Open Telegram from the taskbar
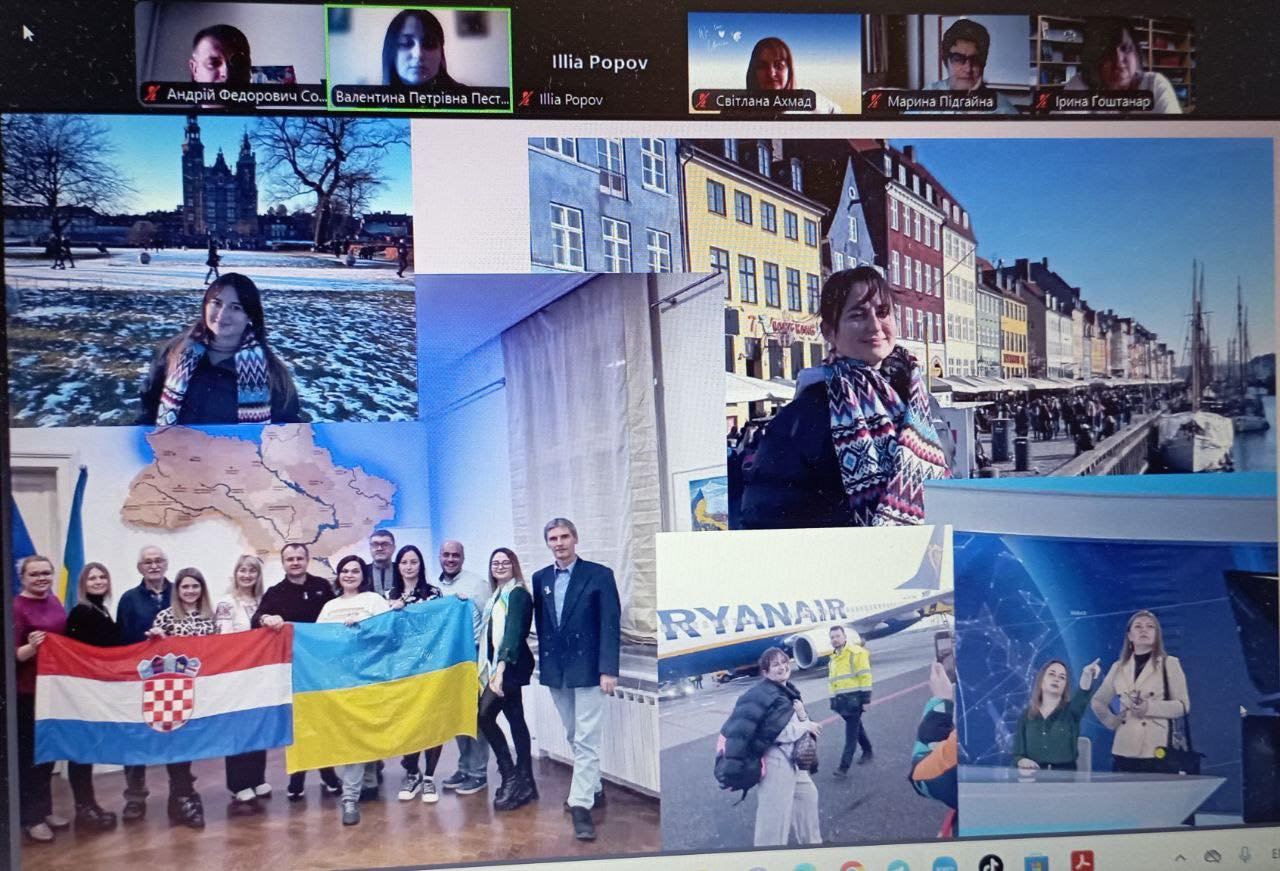This screenshot has width=1280, height=871. [x=898, y=866]
